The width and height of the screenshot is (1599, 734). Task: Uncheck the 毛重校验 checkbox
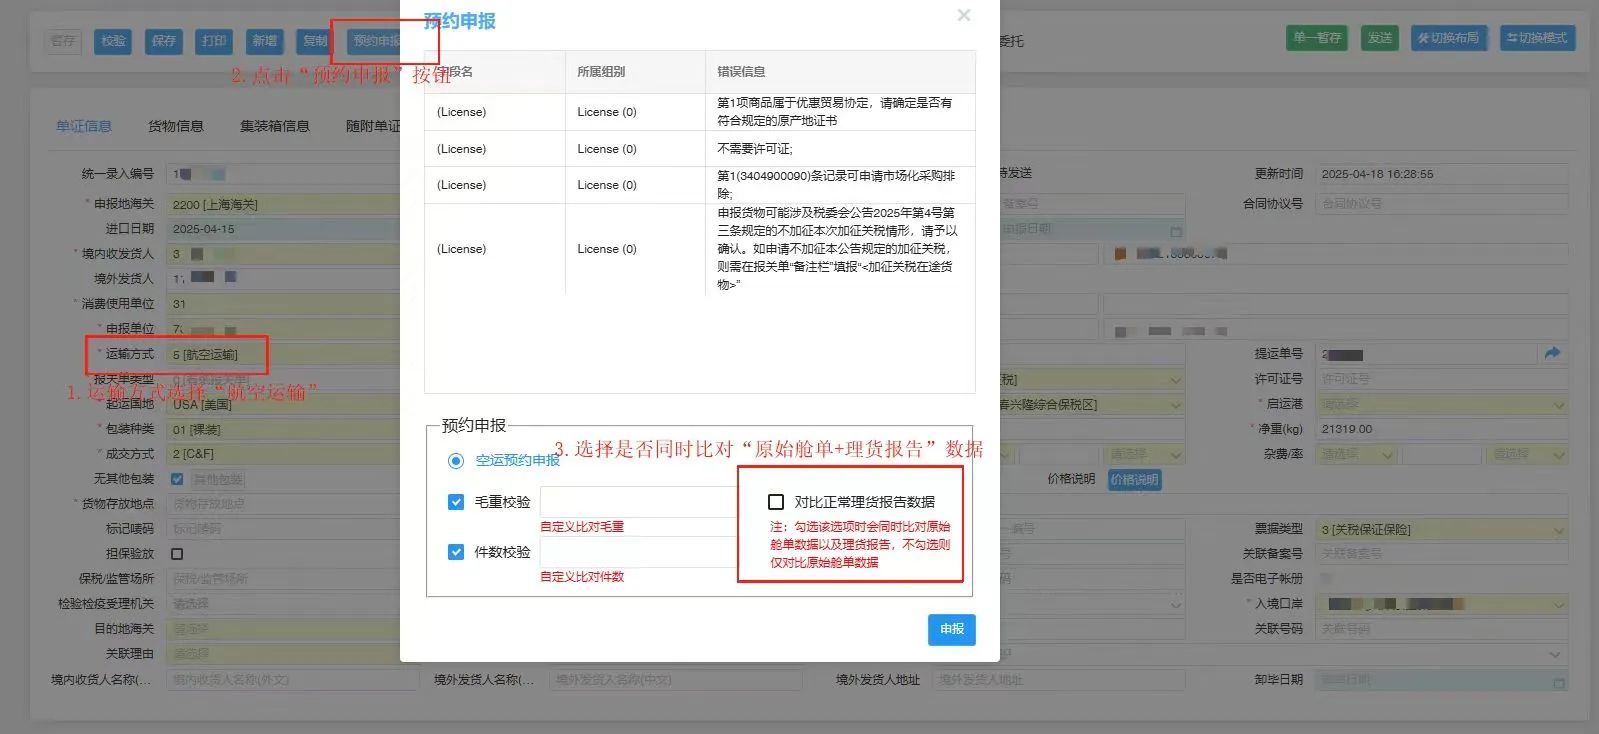click(456, 502)
